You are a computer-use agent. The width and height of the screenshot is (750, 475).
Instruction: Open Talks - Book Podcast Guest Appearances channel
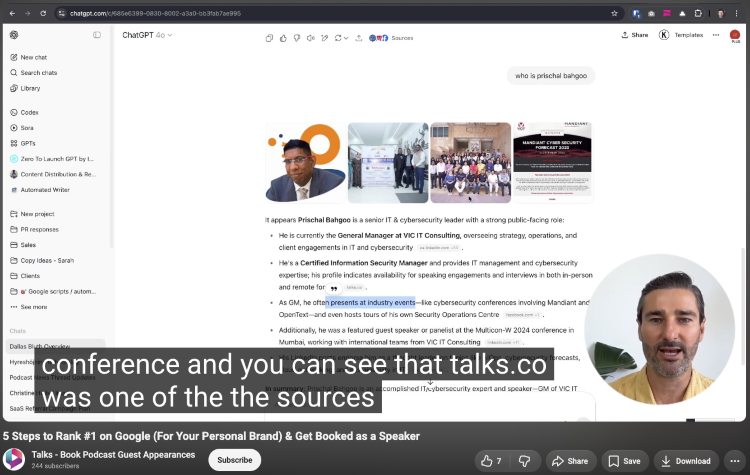[113, 455]
